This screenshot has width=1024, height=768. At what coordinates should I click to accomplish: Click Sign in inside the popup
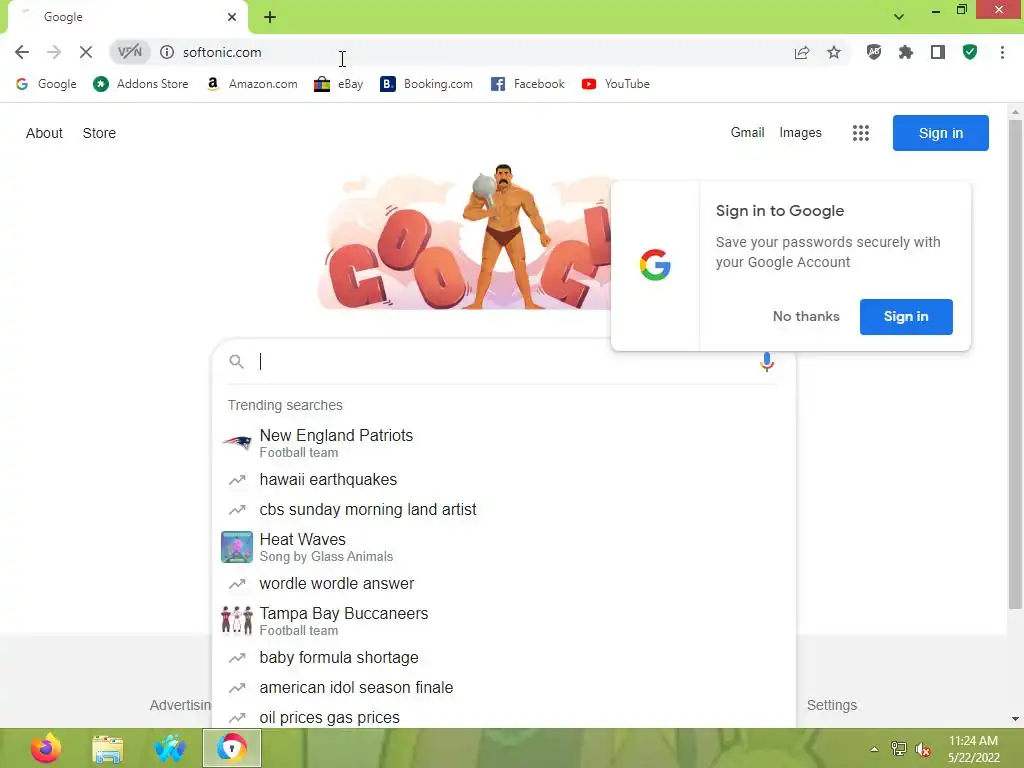pos(906,317)
